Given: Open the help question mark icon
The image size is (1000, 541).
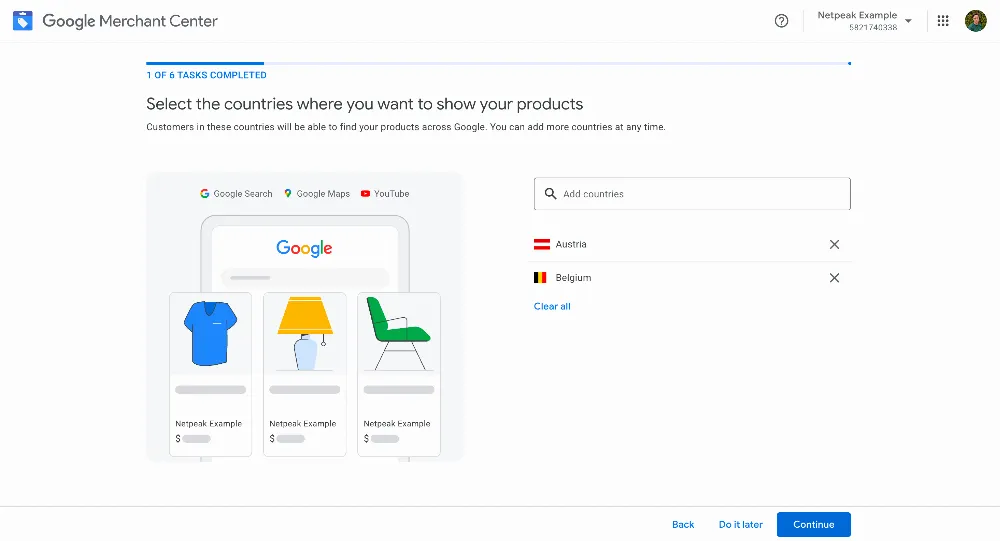Looking at the screenshot, I should [781, 21].
